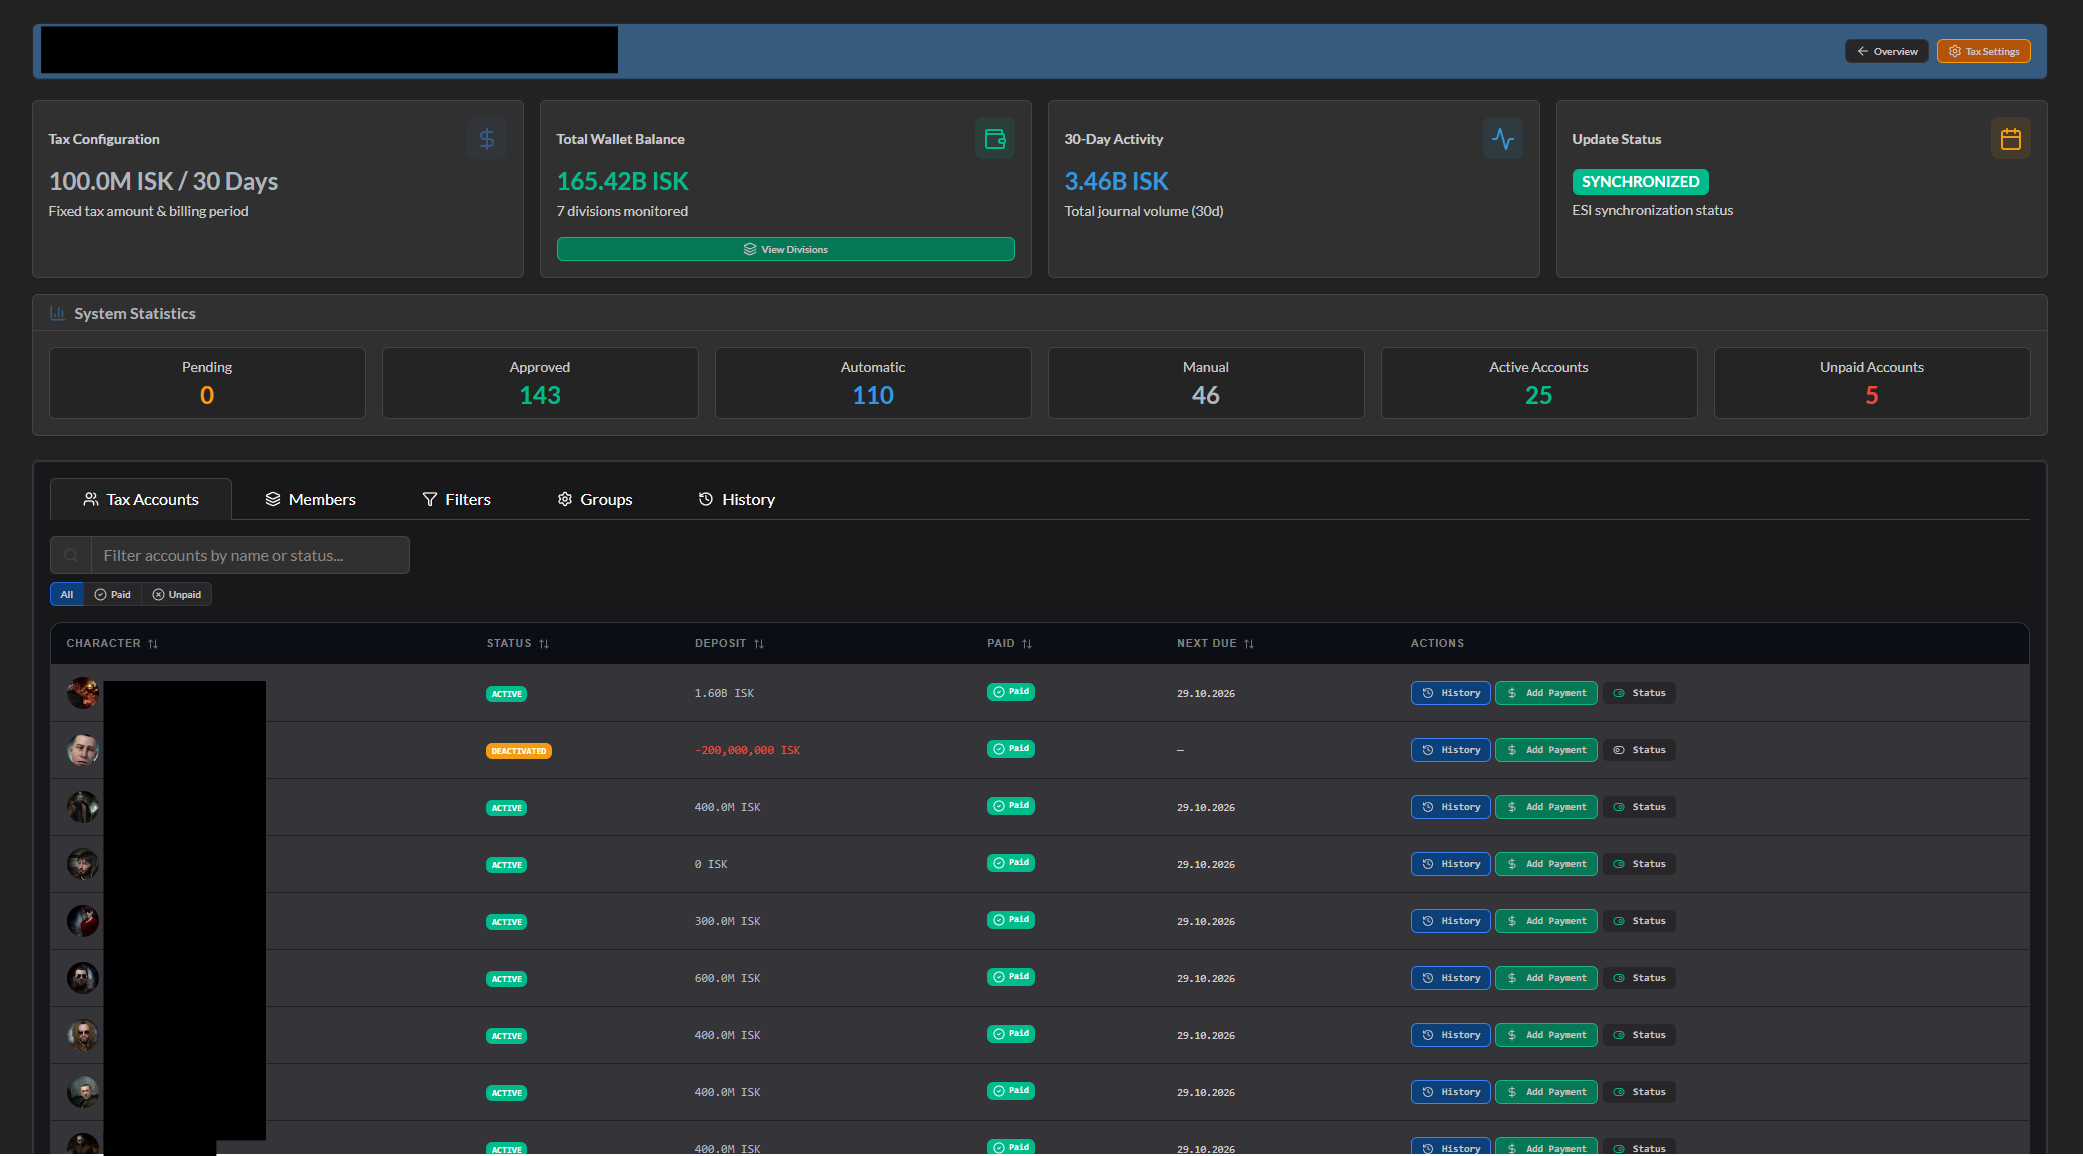Select the All filter option

[67, 594]
